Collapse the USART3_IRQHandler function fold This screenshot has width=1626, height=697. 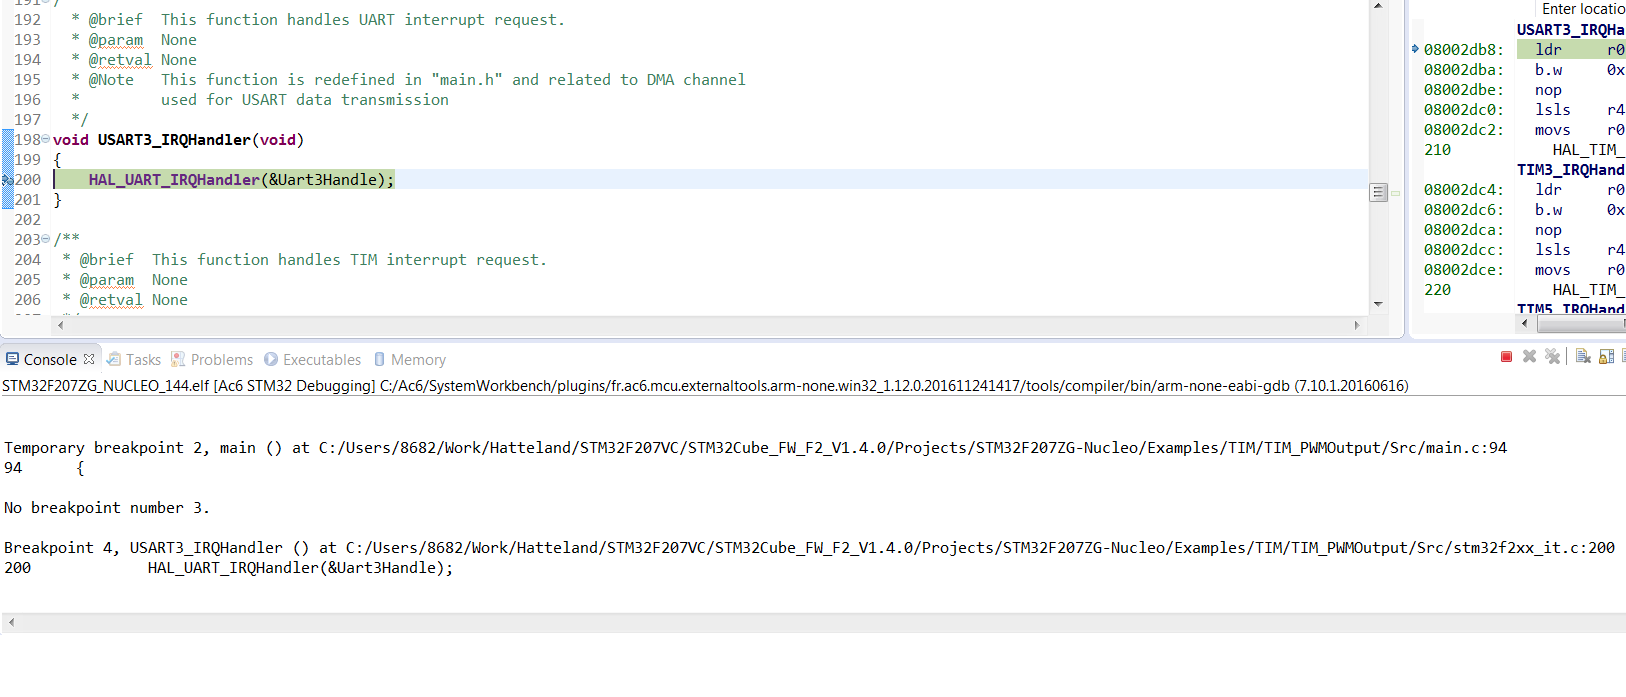pyautogui.click(x=45, y=140)
